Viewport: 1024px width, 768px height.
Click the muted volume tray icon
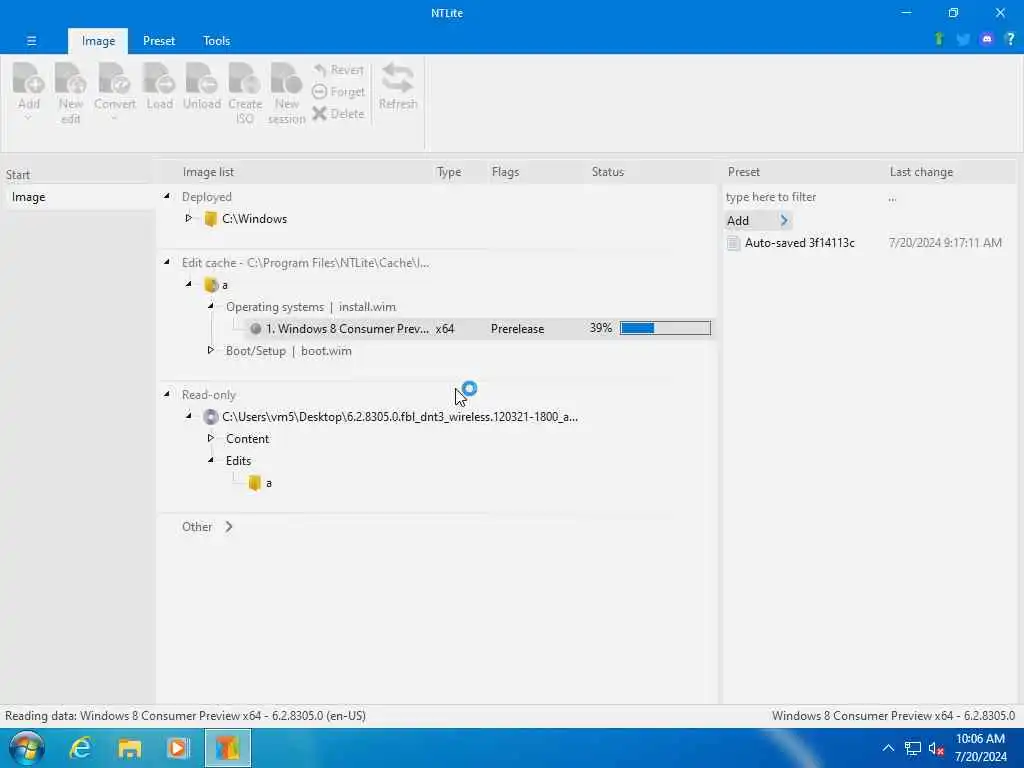937,748
